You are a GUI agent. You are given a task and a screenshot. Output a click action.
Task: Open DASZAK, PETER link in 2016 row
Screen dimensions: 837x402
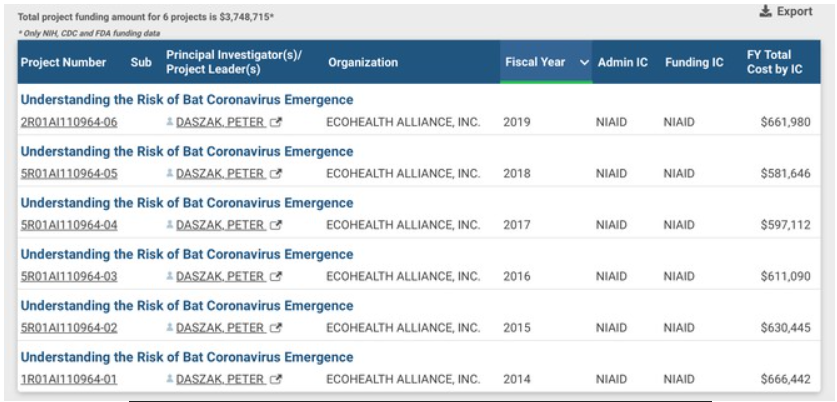click(x=220, y=277)
